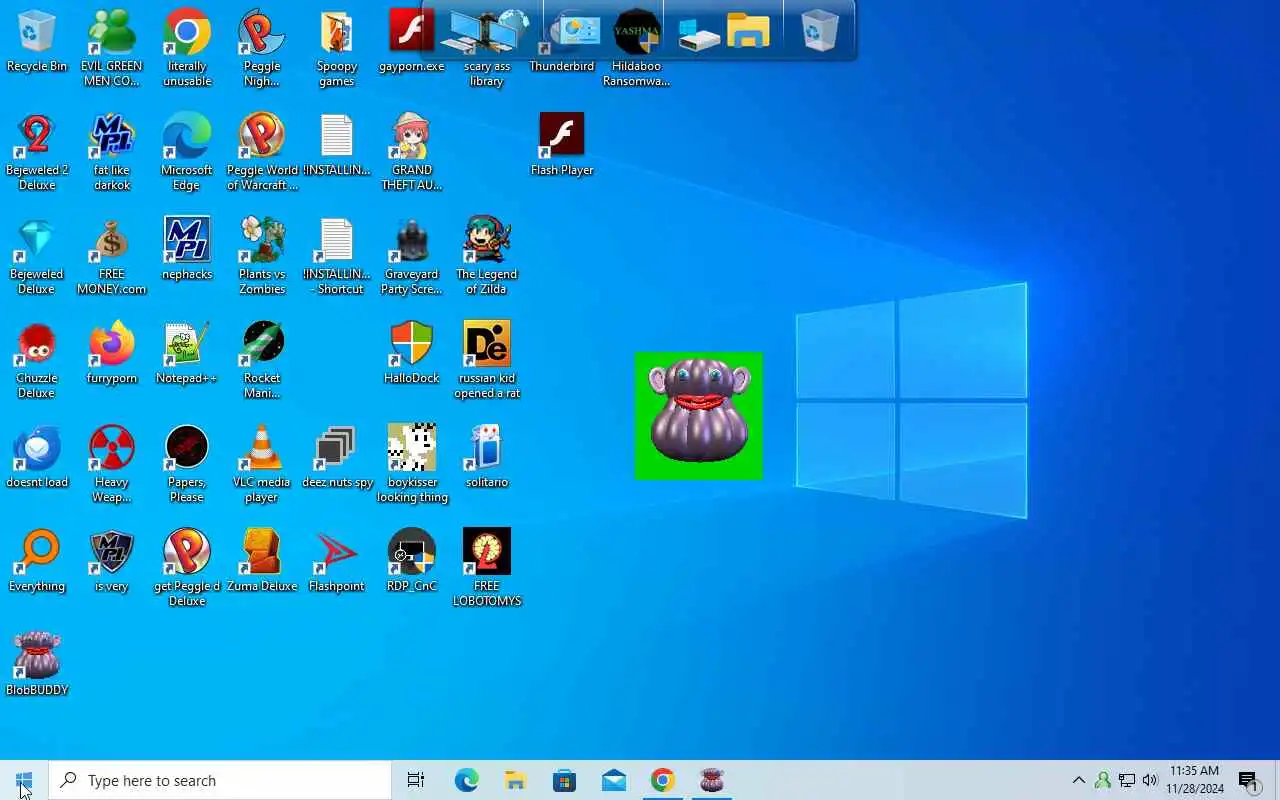This screenshot has height=800, width=1280.
Task: Select the 'doesnt load' Thunderbird shortcut
Action: coord(37,457)
